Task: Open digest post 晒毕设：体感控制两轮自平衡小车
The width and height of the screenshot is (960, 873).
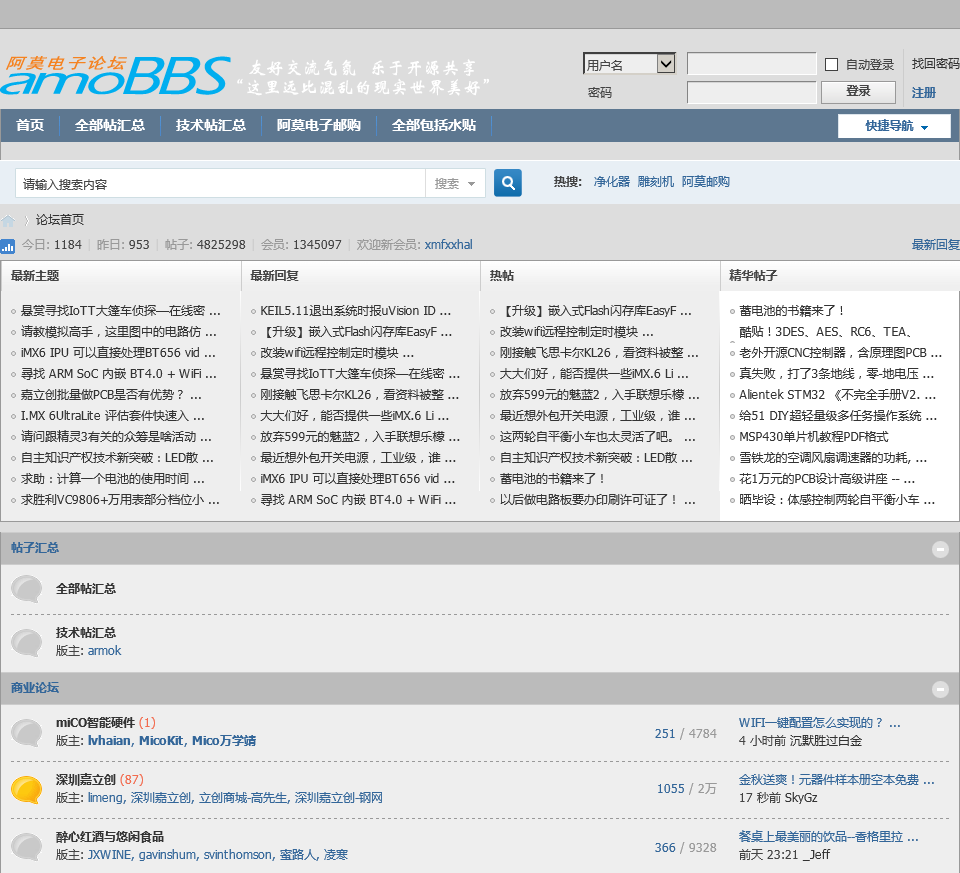Action: (837, 500)
